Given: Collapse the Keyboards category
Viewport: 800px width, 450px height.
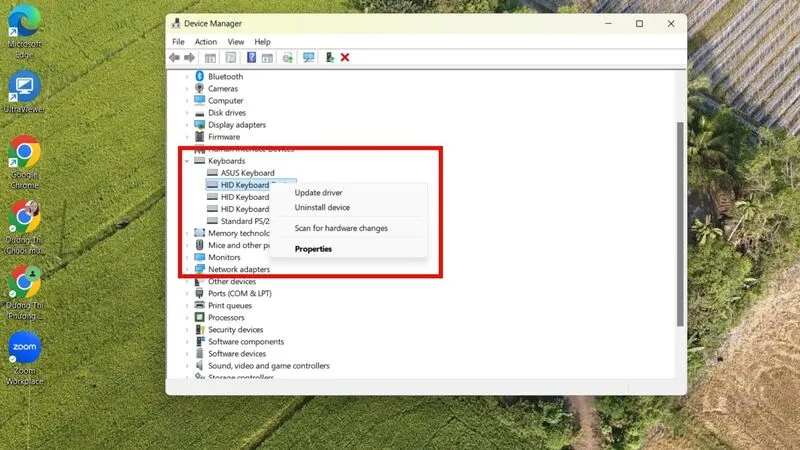Looking at the screenshot, I should 186,161.
